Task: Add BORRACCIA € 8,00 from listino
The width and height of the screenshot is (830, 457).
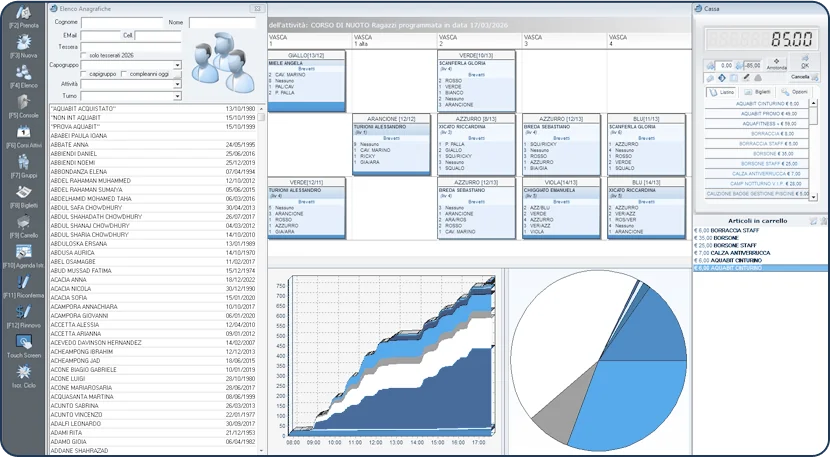Action: (x=757, y=134)
